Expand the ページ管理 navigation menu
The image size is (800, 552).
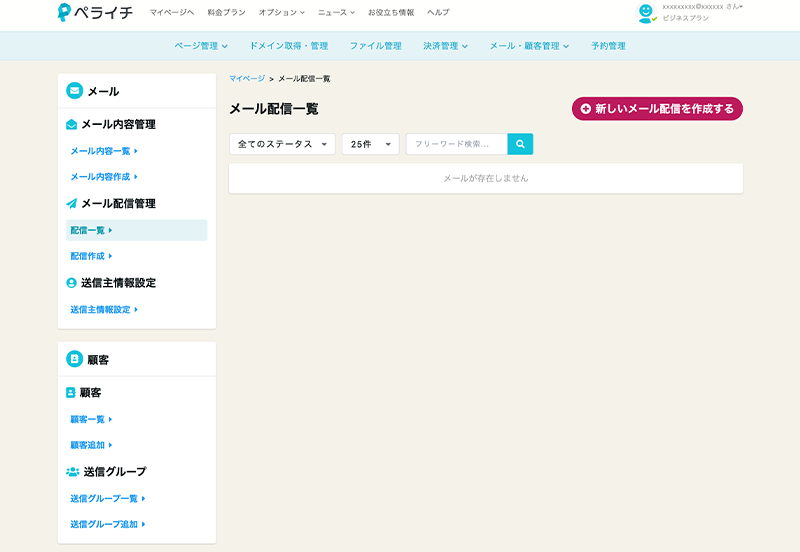pyautogui.click(x=201, y=46)
